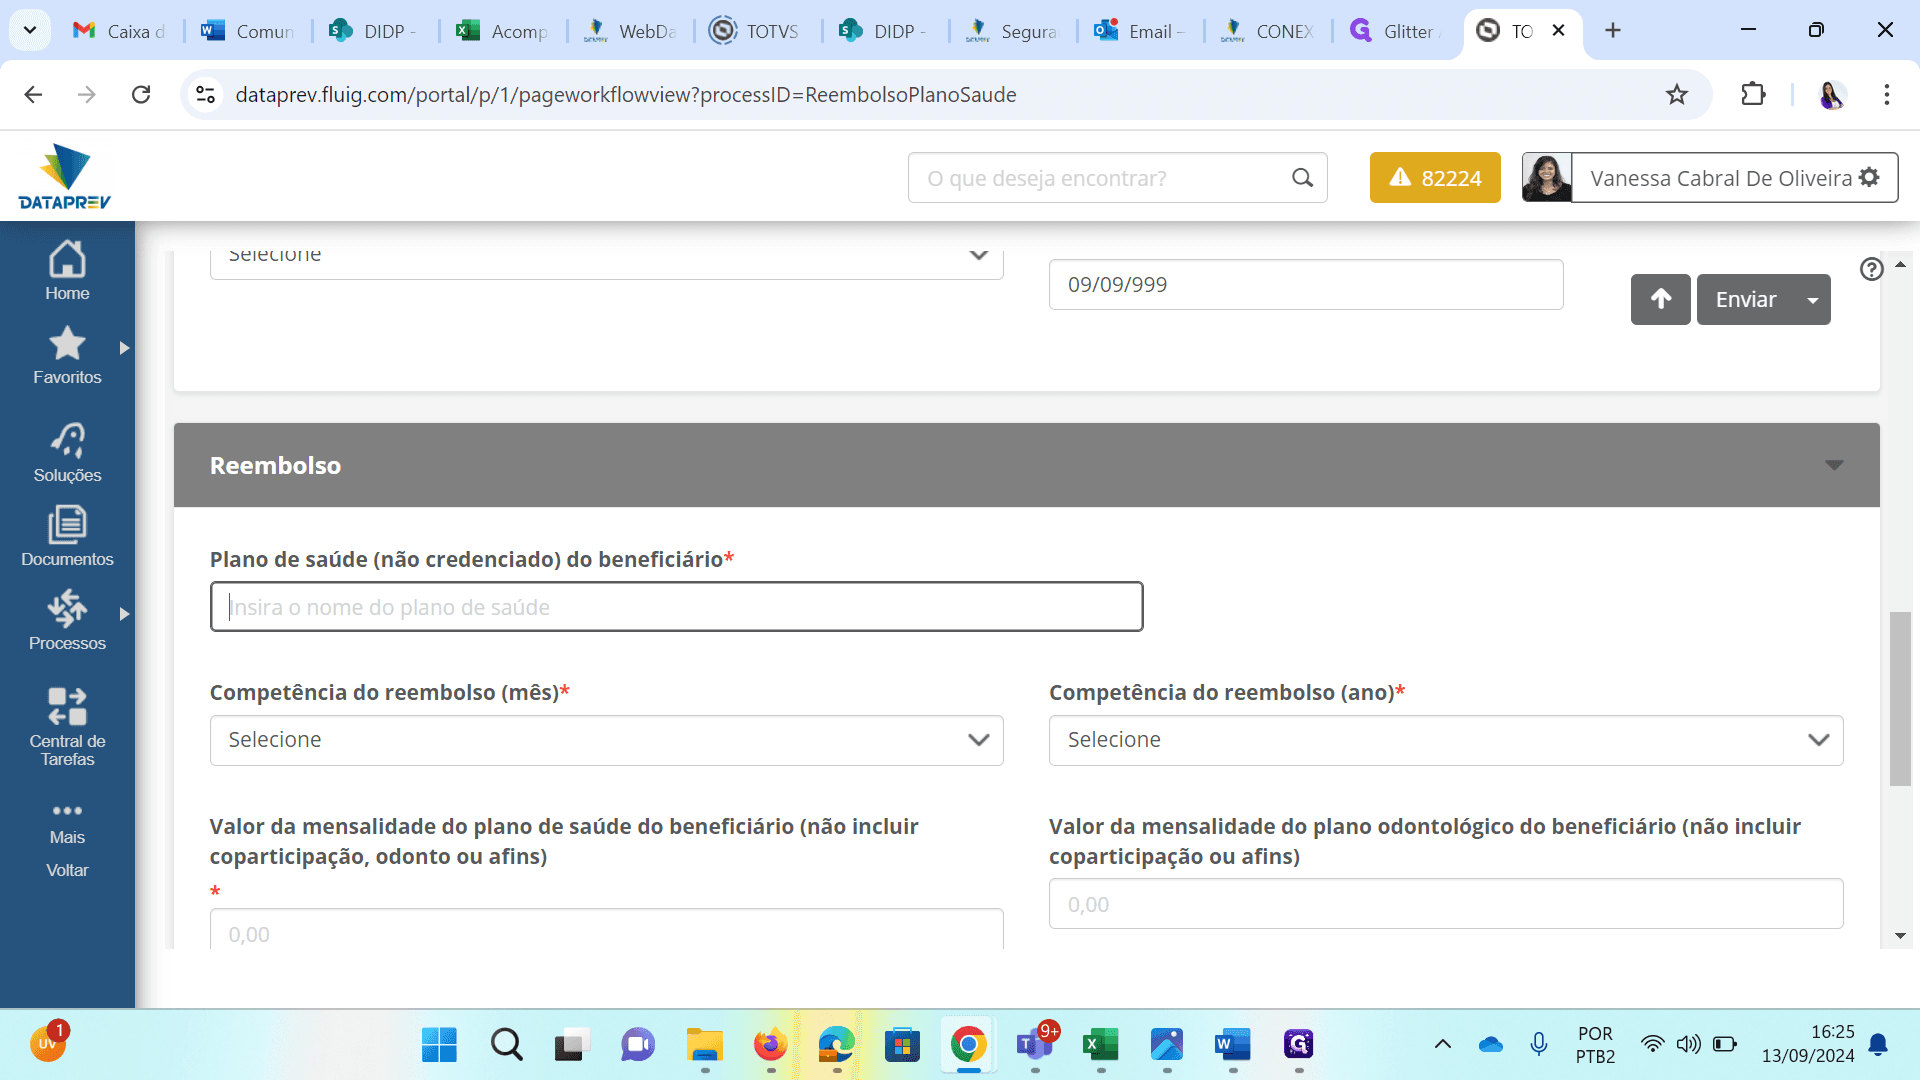
Task: Open Favoritos star icon
Action: tap(67, 343)
